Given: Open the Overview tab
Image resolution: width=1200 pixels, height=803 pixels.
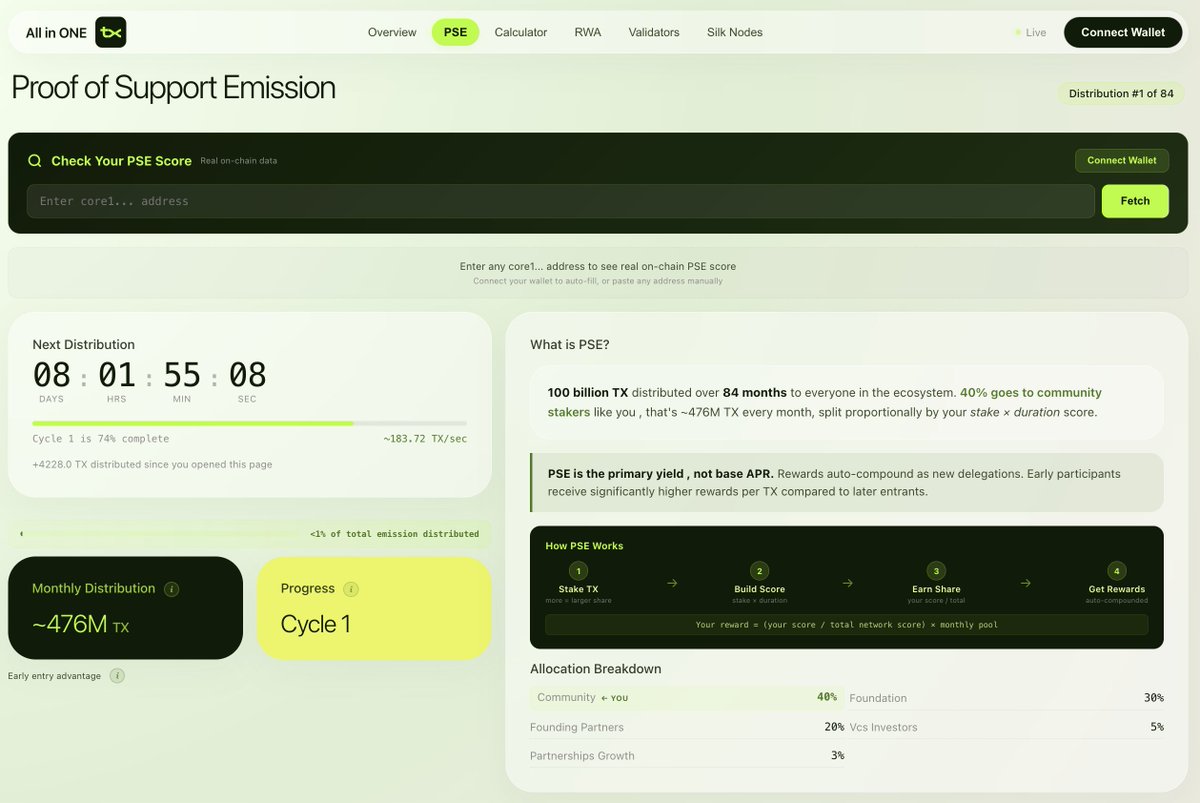Looking at the screenshot, I should [392, 33].
